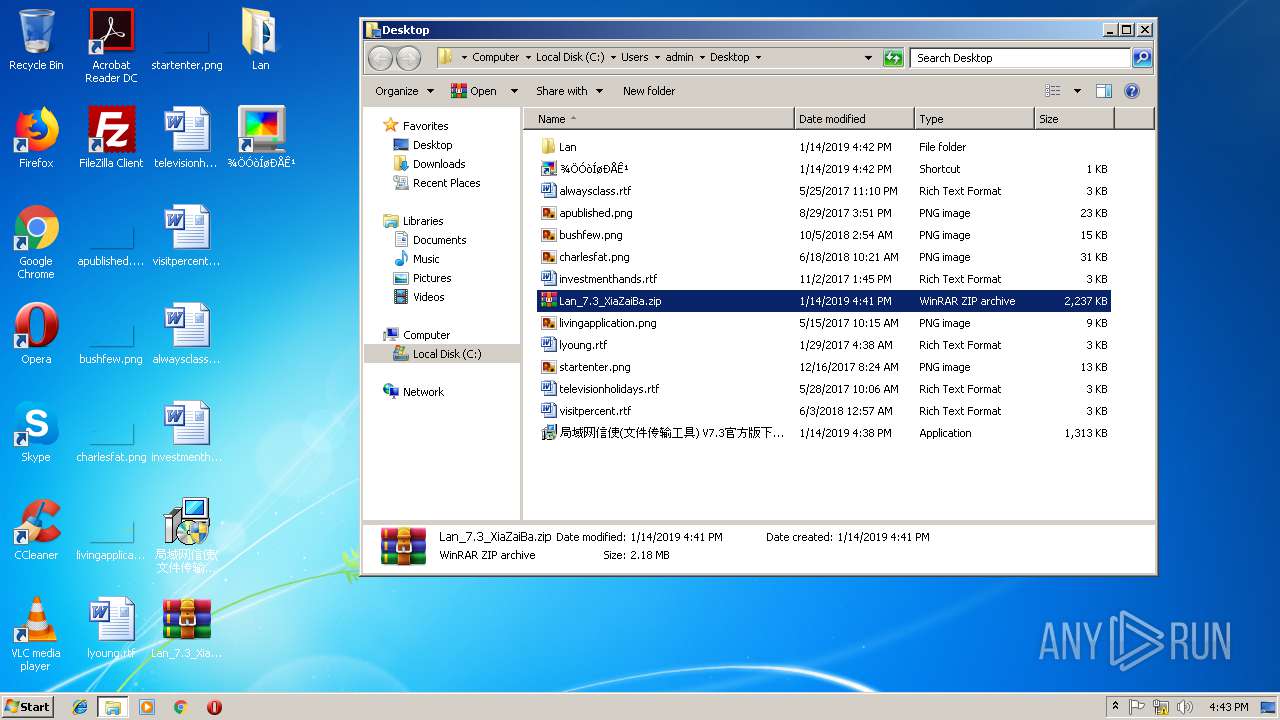1280x720 pixels.
Task: Expand the Open button dropdown arrow
Action: tap(514, 91)
